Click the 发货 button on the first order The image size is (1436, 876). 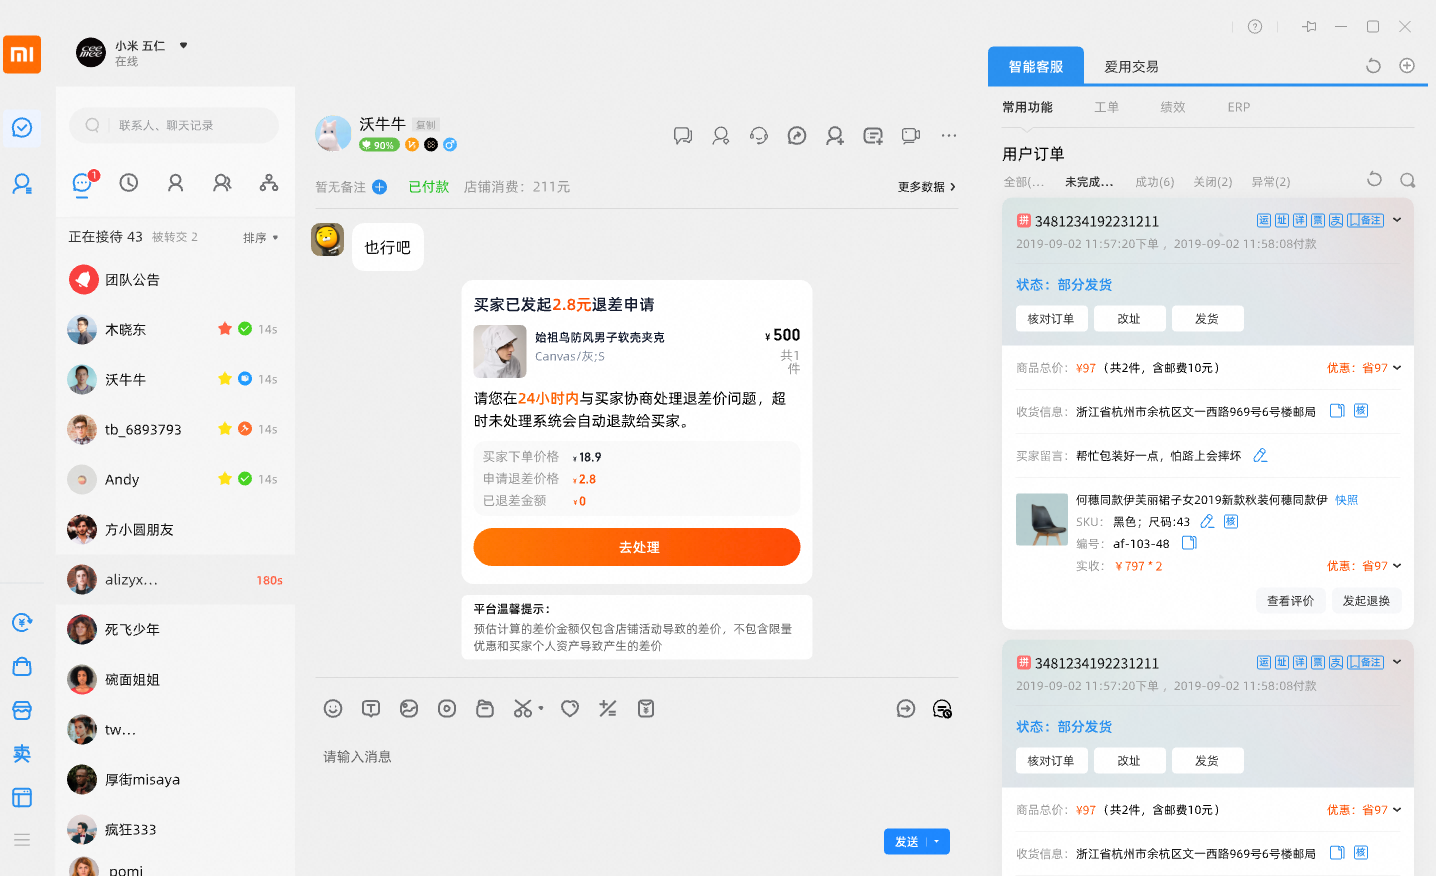pos(1207,318)
